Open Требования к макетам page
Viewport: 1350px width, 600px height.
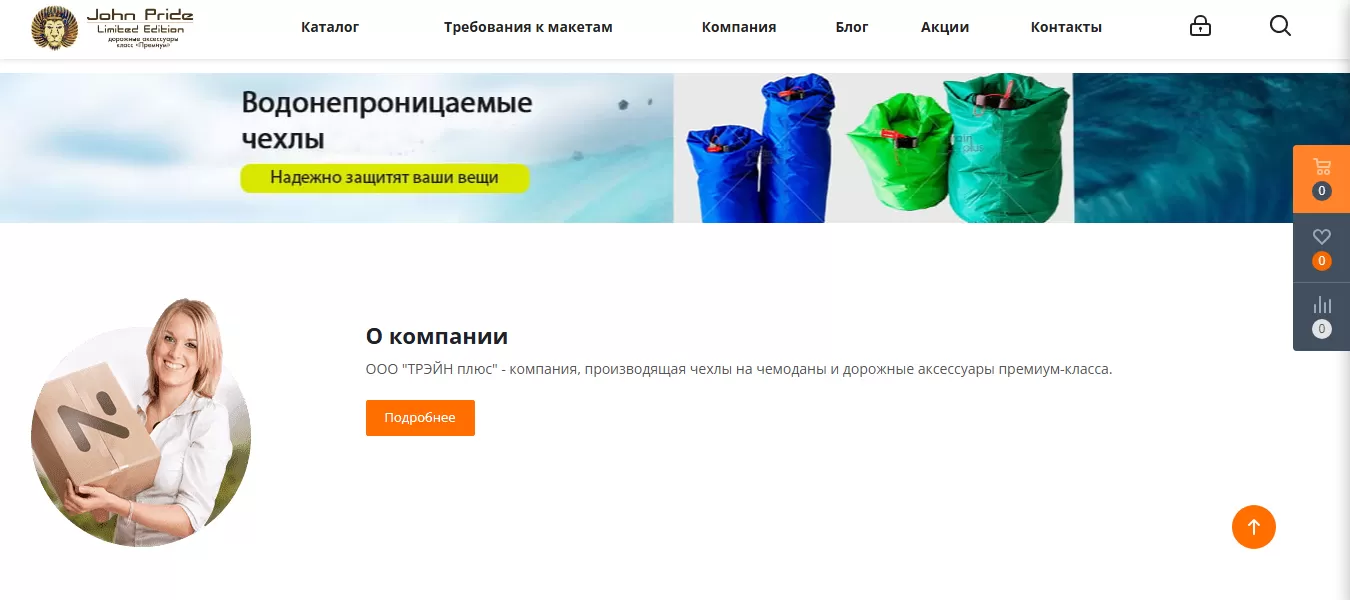click(x=528, y=27)
